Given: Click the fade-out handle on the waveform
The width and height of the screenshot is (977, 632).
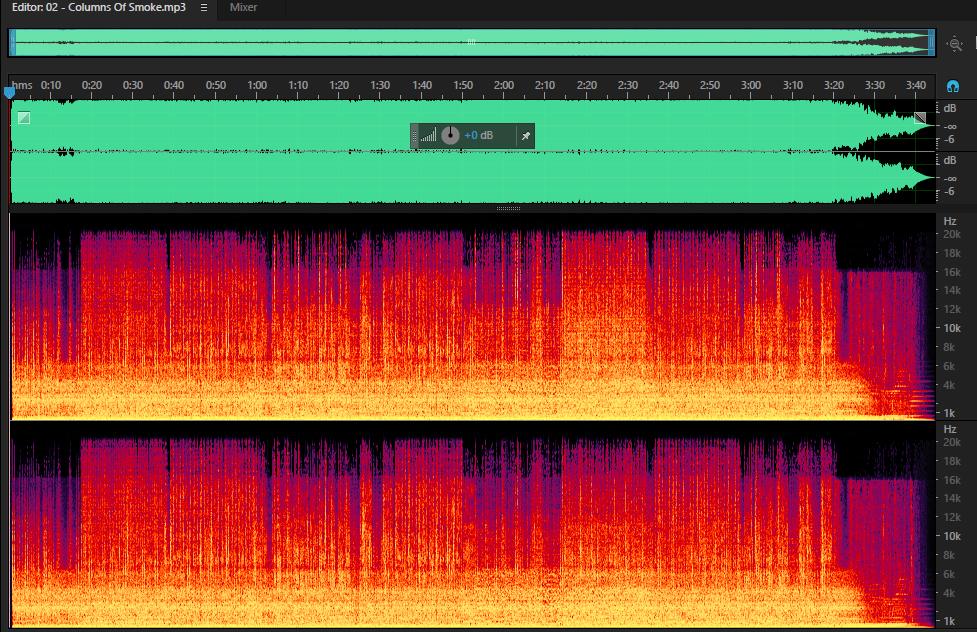Looking at the screenshot, I should point(920,117).
